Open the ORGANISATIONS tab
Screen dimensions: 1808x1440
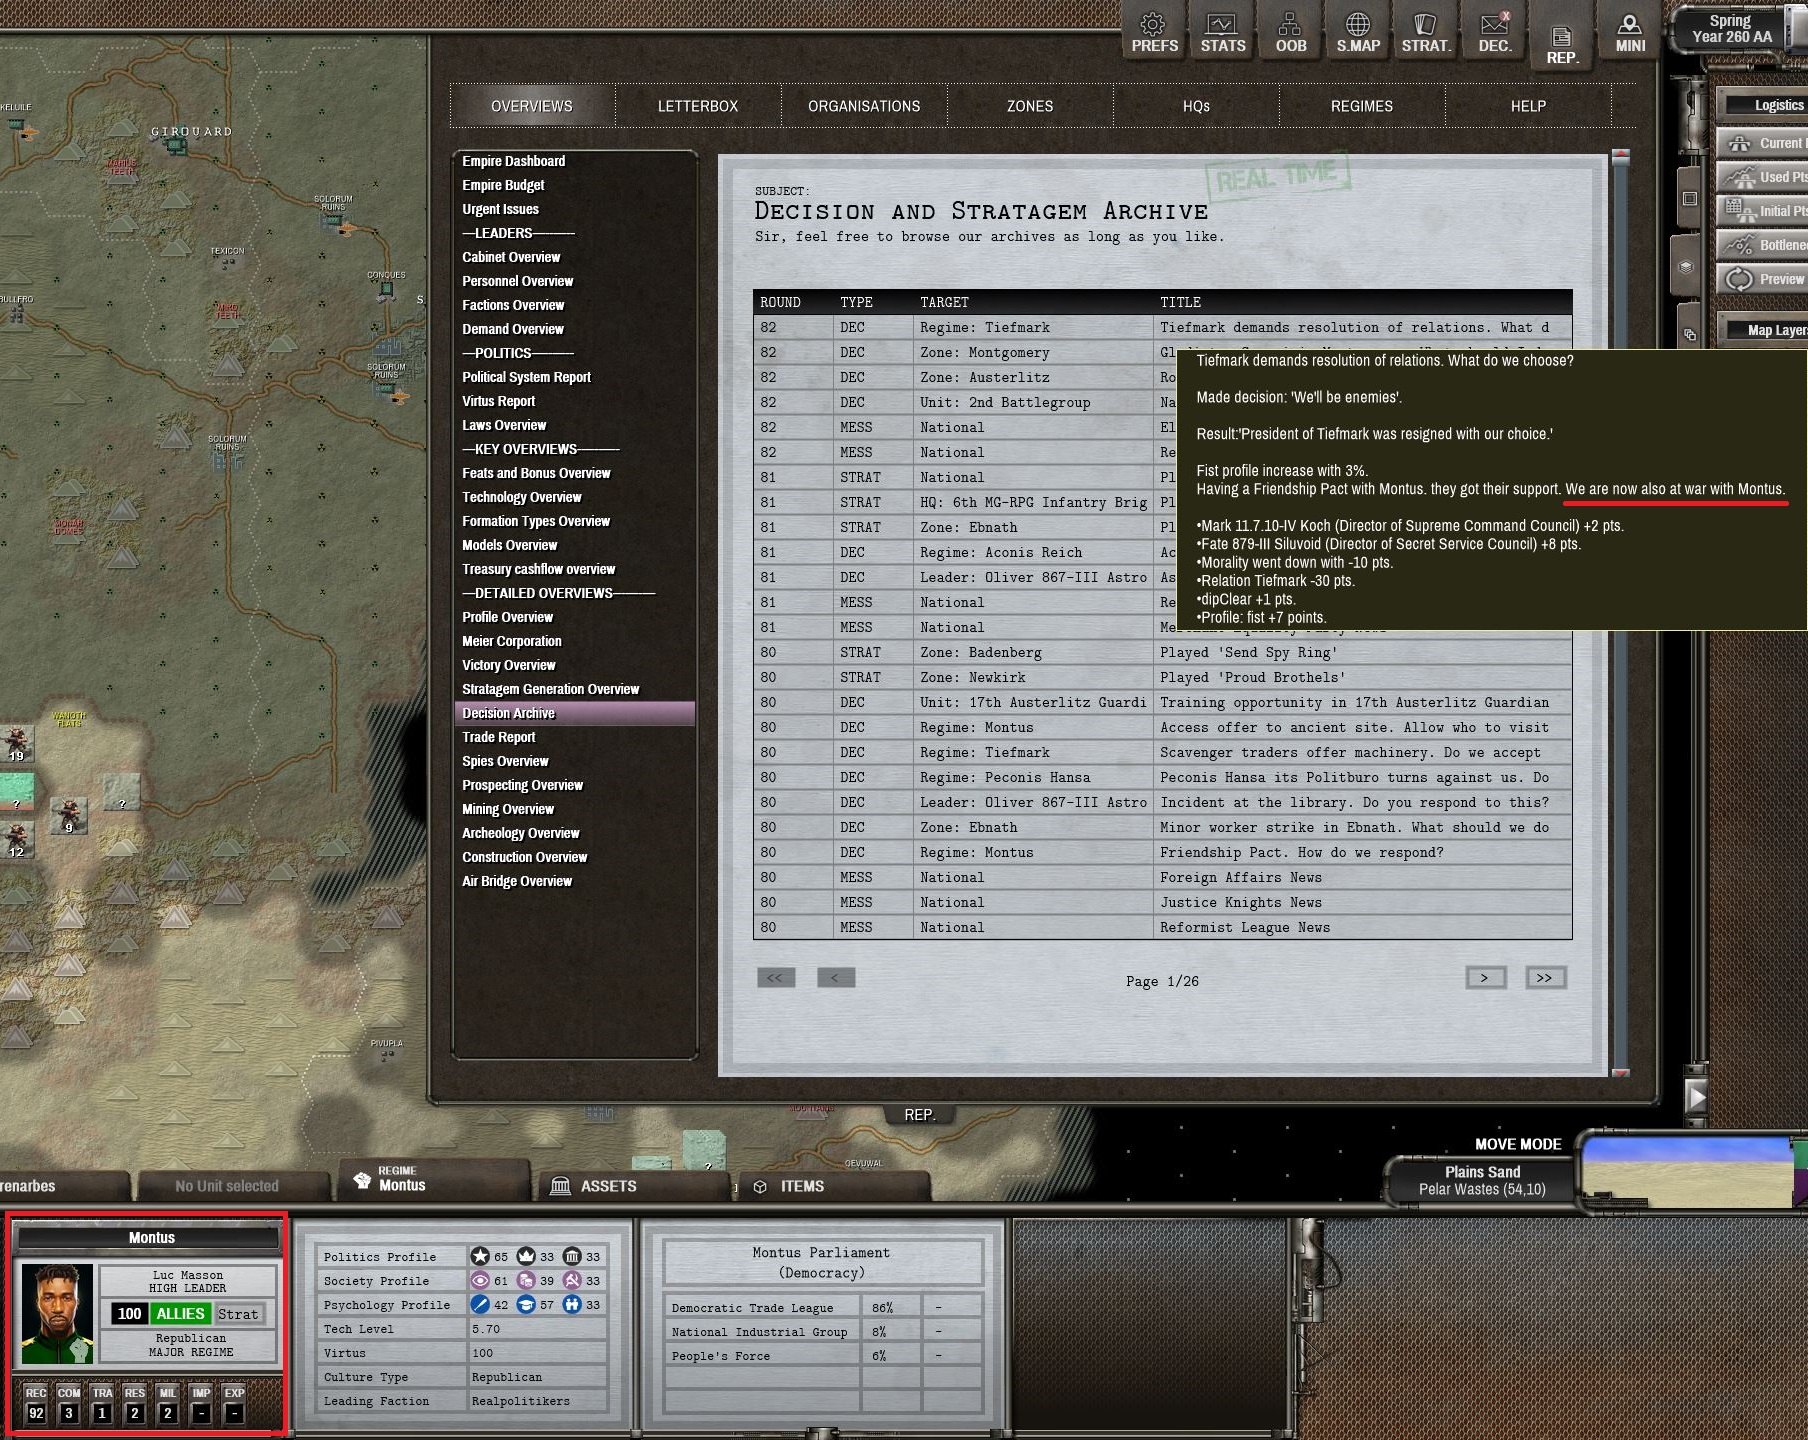[864, 106]
